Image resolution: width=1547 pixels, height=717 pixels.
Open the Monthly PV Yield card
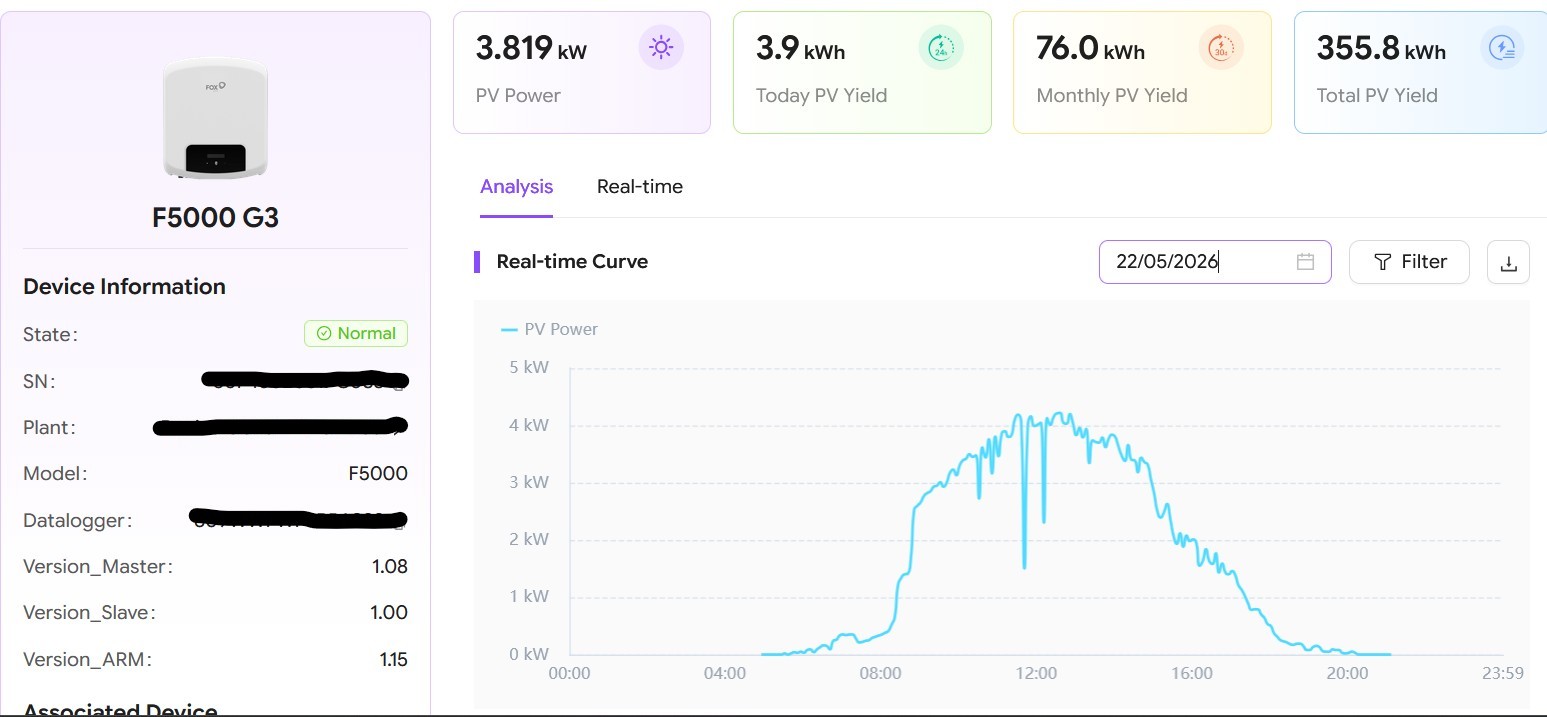tap(1142, 72)
